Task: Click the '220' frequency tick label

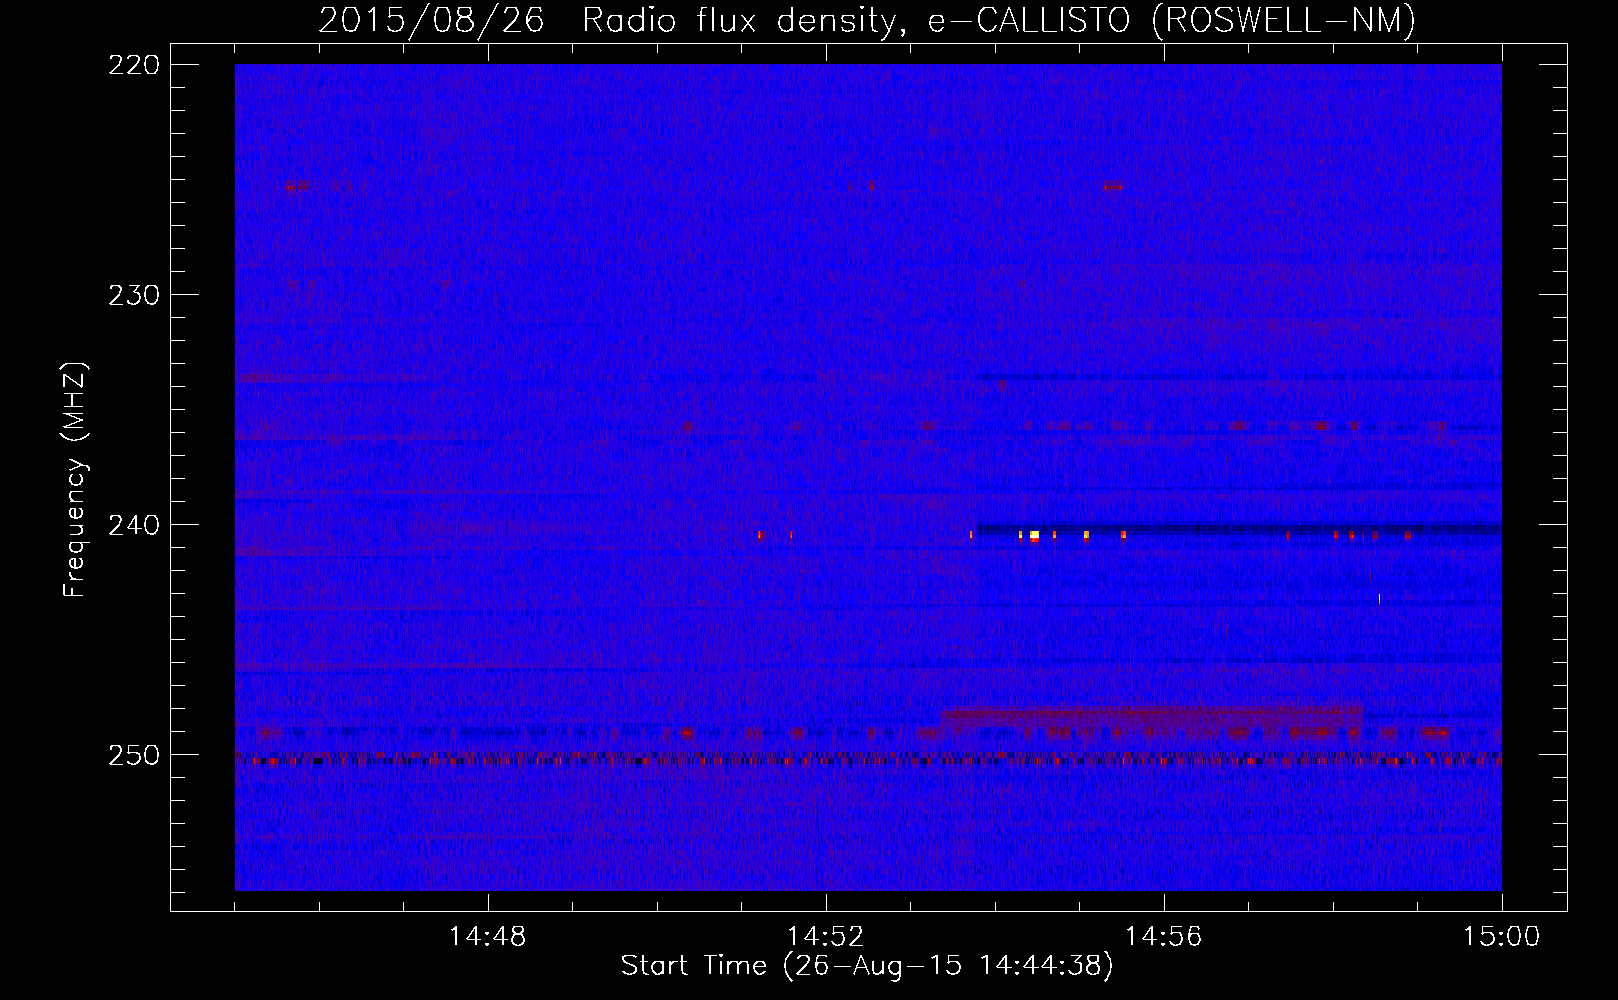Action: point(133,65)
